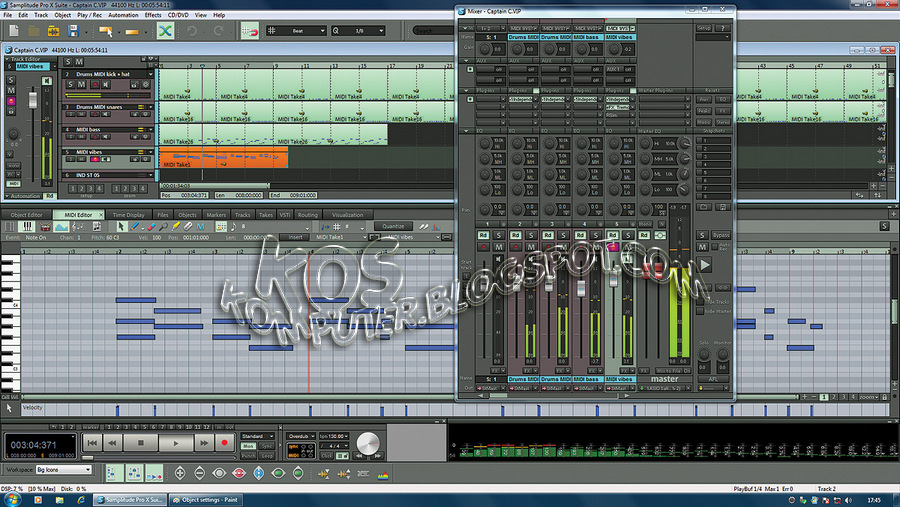Screen dimensions: 900x507
Task: Switch to the Routing tab
Action: (x=307, y=215)
